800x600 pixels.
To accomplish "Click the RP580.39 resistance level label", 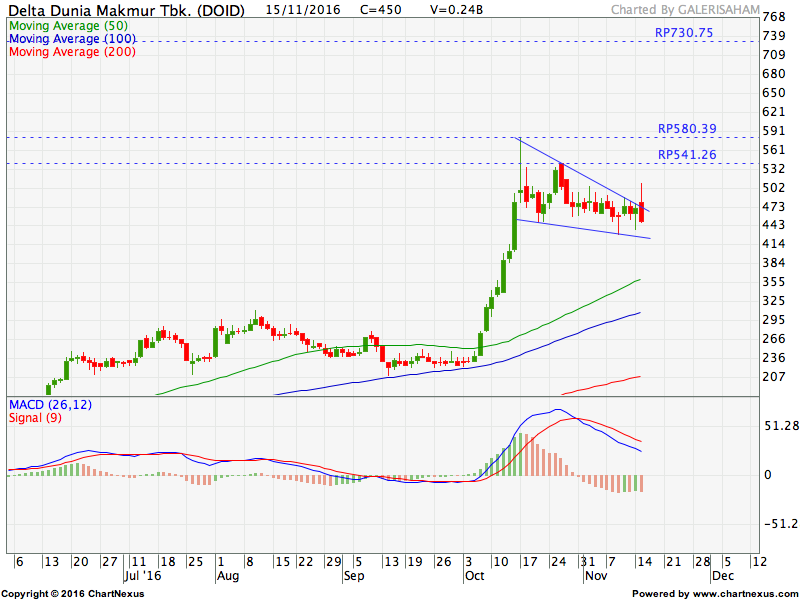I will (687, 128).
